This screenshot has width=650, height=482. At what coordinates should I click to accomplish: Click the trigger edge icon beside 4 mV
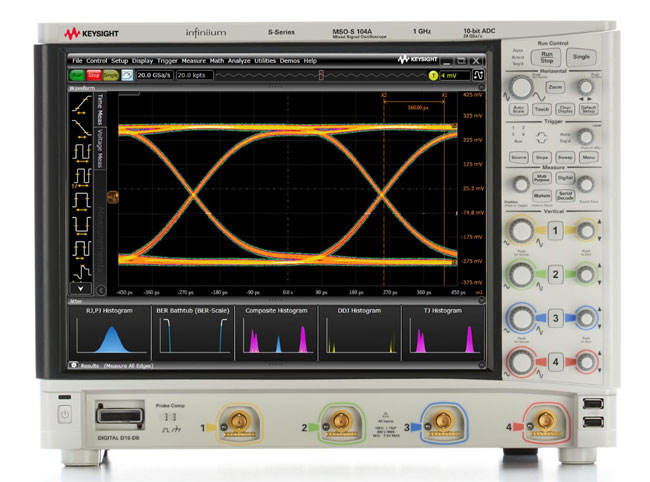tap(478, 75)
